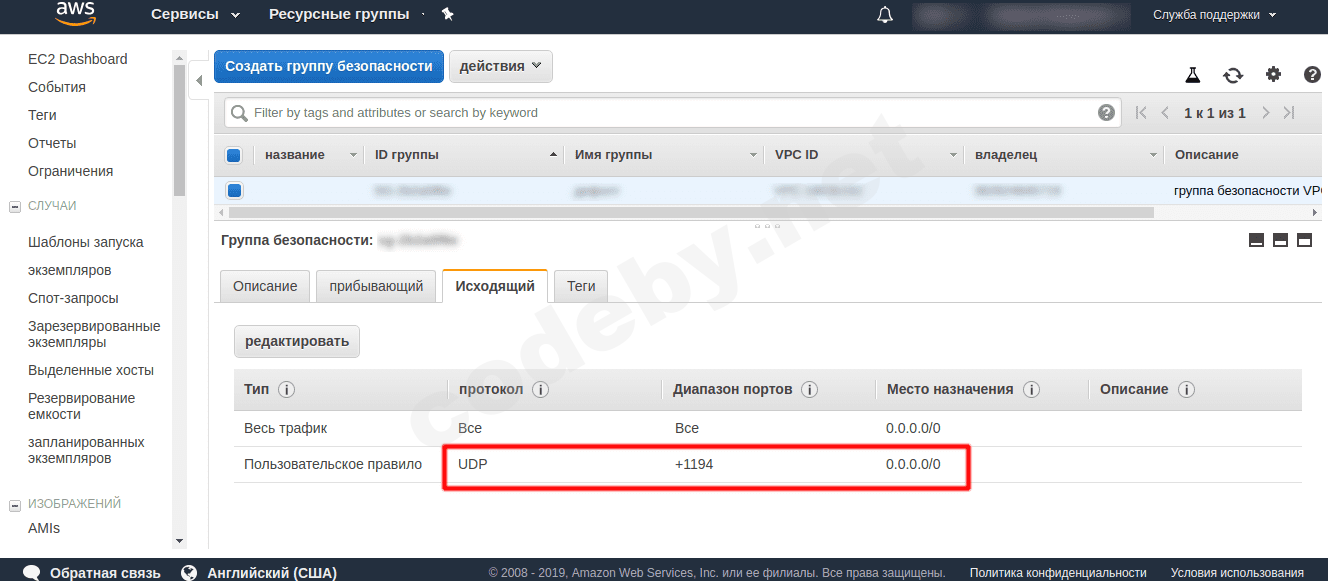Click the table horizontal scrollbar
Viewport: 1328px width, 581px height.
(x=691, y=212)
